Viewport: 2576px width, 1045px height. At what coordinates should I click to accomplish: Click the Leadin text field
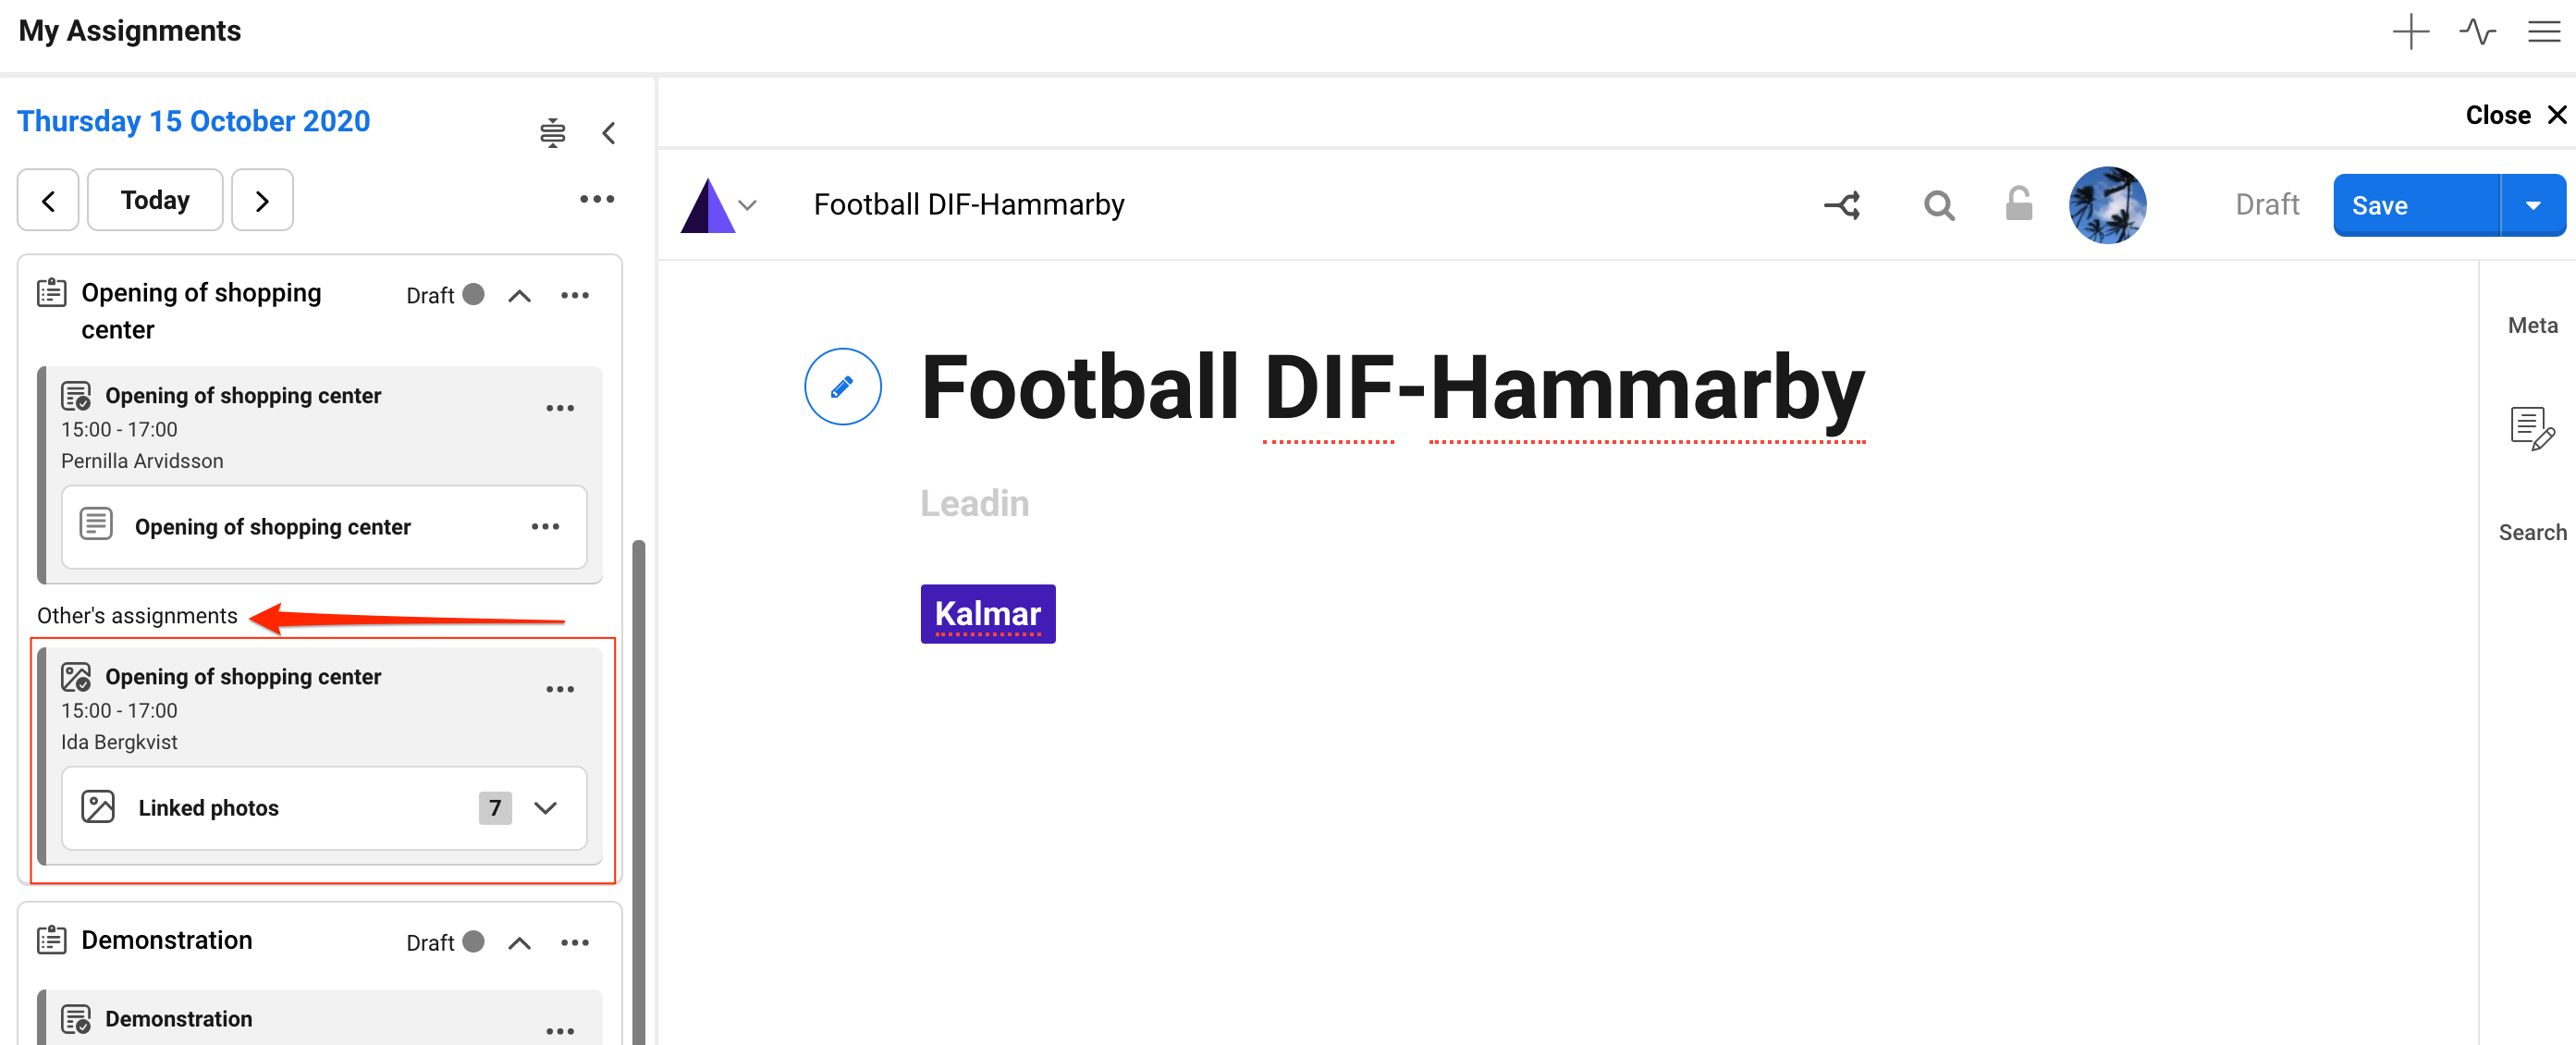click(x=974, y=503)
